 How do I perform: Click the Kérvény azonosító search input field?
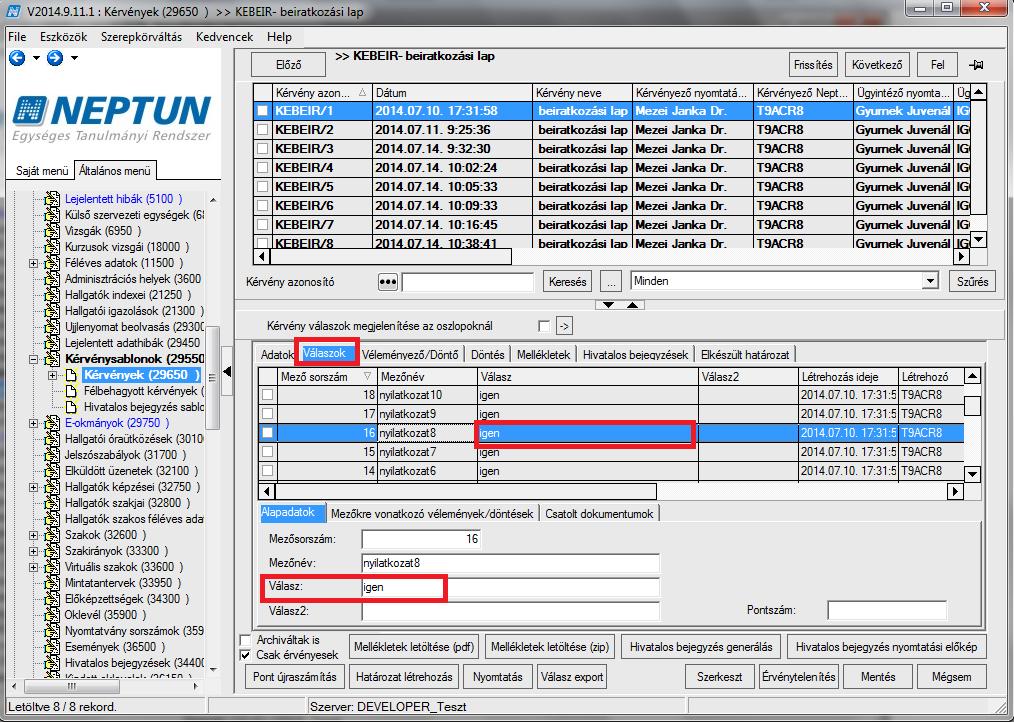tap(468, 282)
